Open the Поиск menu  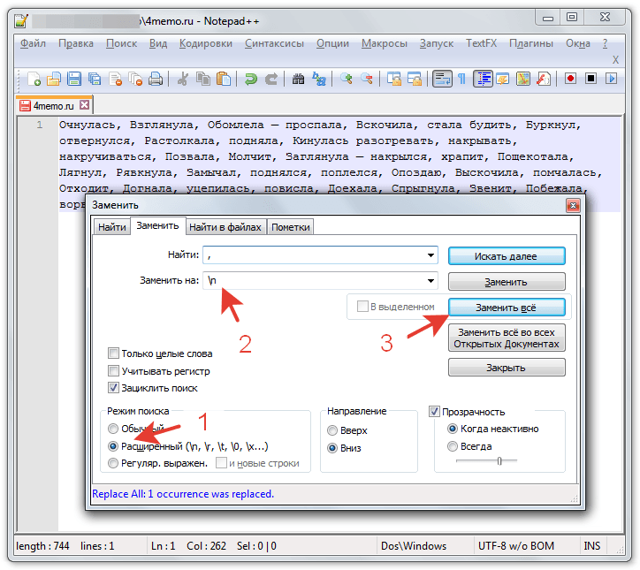(x=122, y=43)
